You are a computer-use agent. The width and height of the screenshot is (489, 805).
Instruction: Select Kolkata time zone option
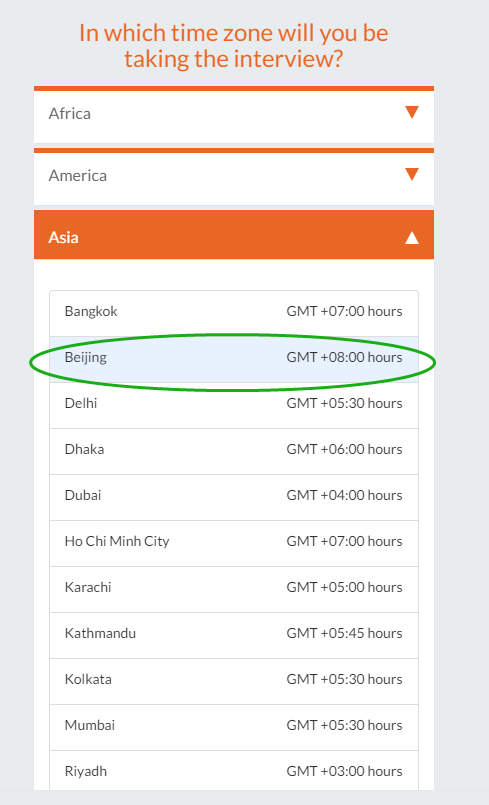tap(234, 681)
